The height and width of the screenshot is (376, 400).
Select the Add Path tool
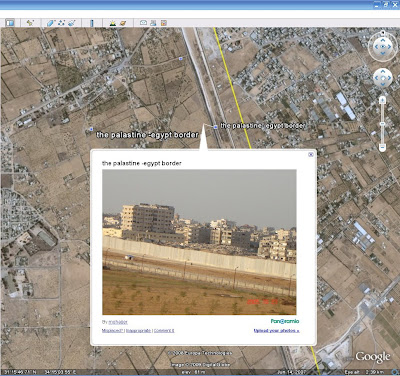click(61, 23)
